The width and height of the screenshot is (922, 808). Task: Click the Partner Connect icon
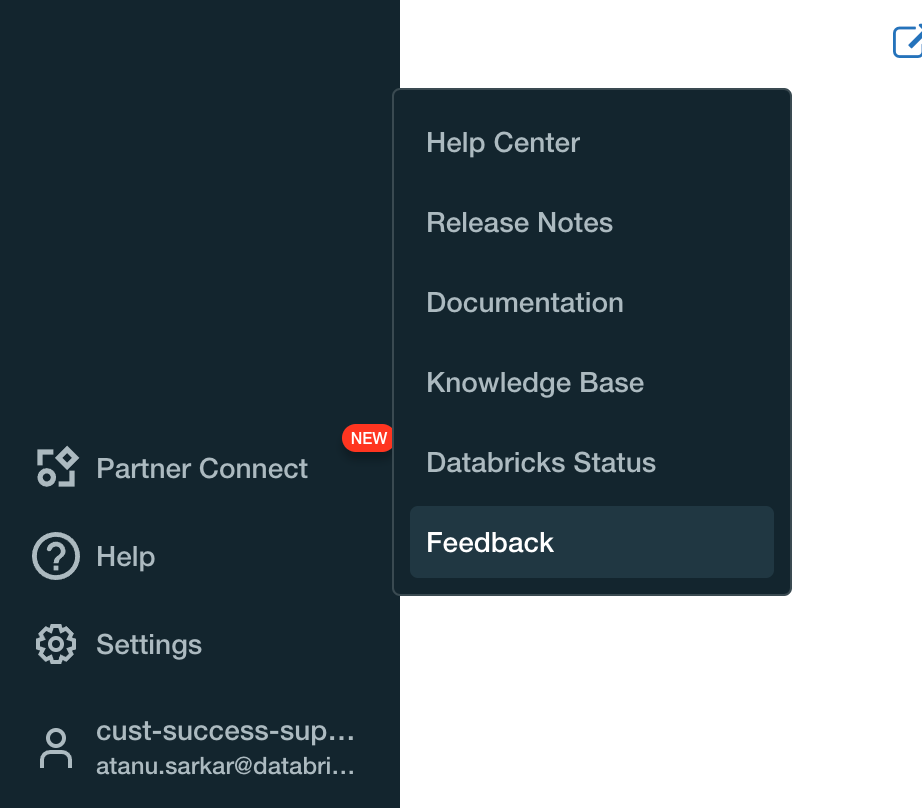pyautogui.click(x=57, y=468)
